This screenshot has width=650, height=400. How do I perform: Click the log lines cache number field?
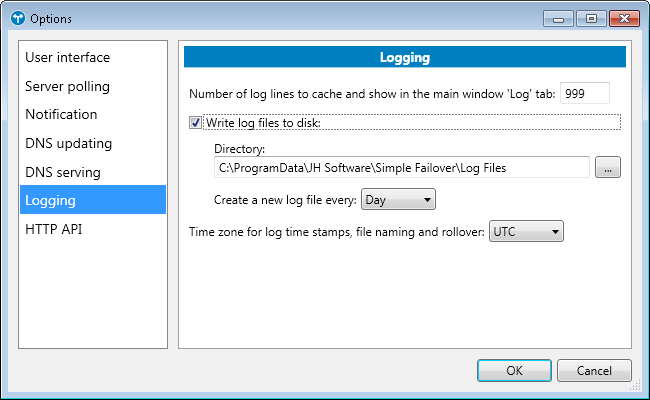584,93
